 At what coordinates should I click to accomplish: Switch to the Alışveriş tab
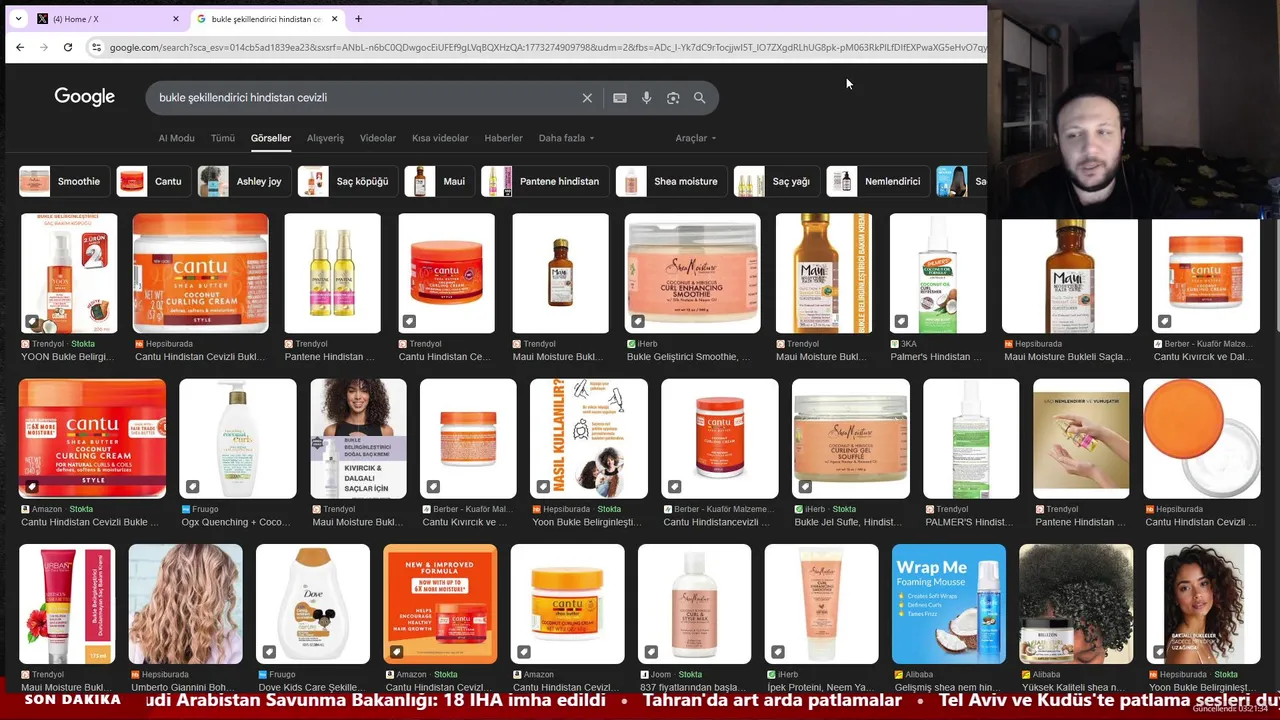(325, 138)
